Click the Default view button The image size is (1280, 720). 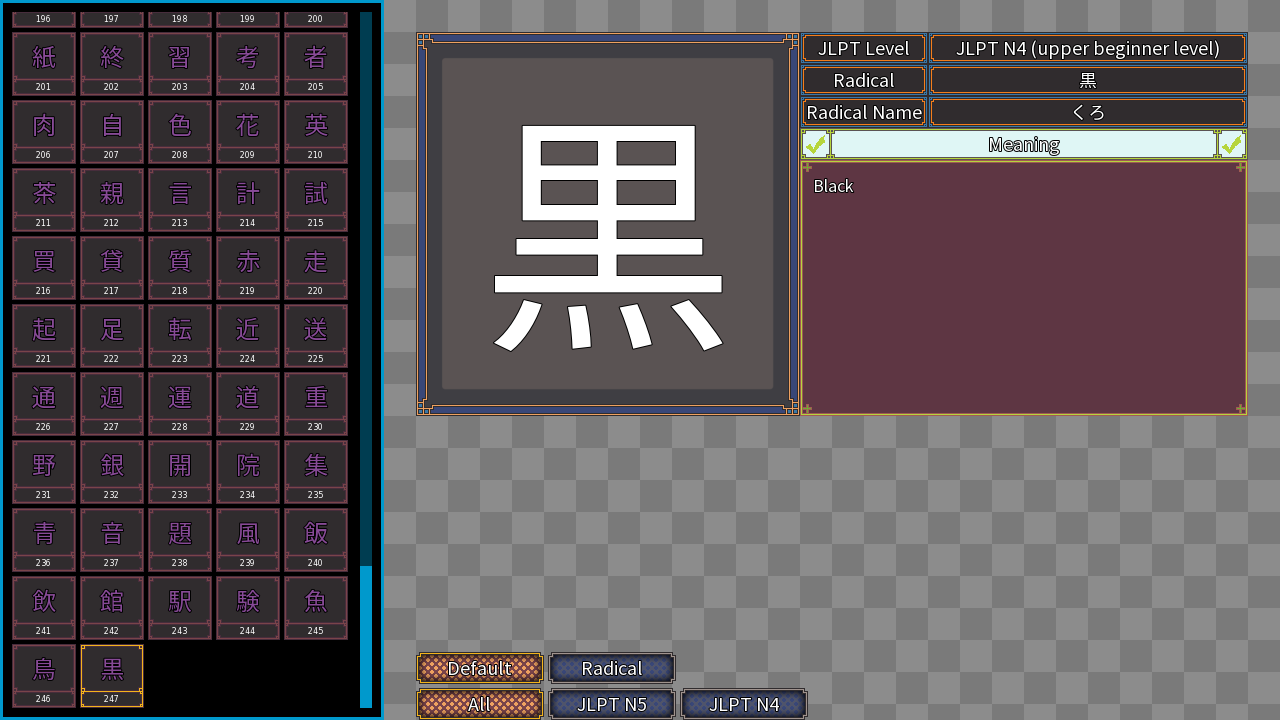tap(480, 668)
